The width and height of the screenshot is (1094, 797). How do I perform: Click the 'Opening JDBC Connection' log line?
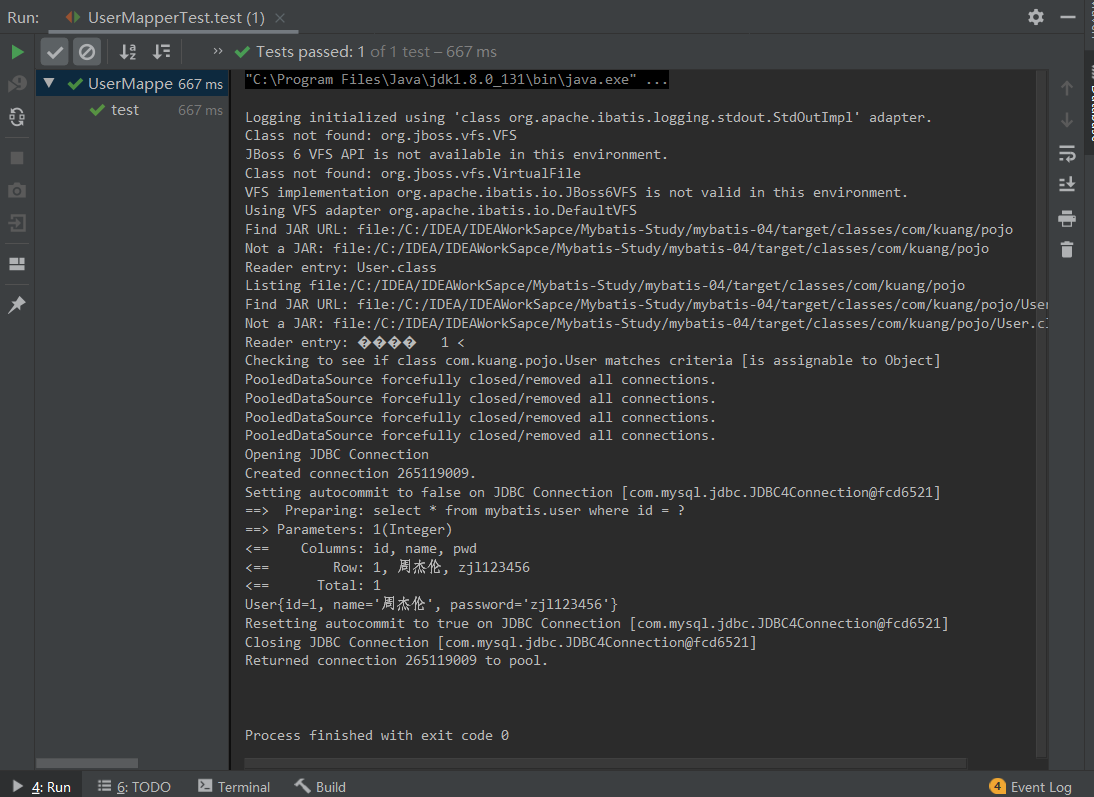coord(336,454)
